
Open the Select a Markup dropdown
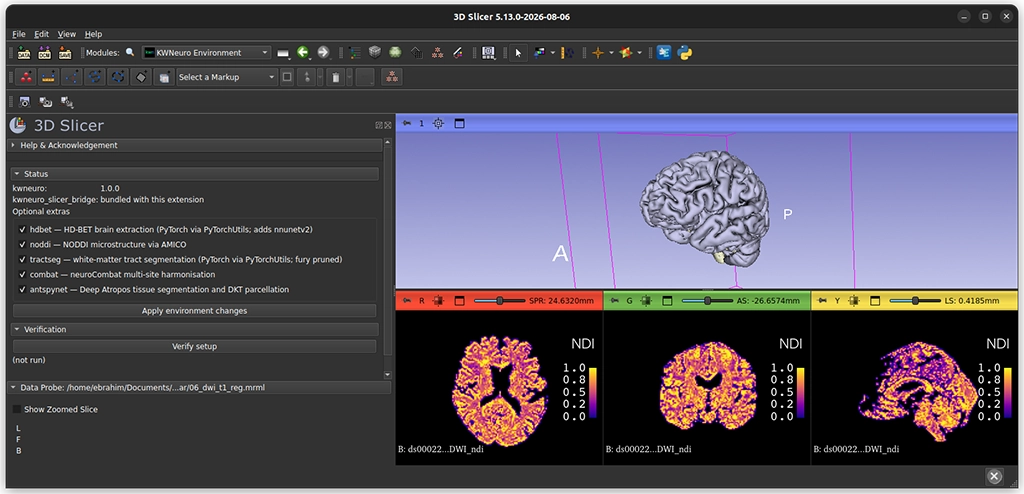pyautogui.click(x=227, y=77)
